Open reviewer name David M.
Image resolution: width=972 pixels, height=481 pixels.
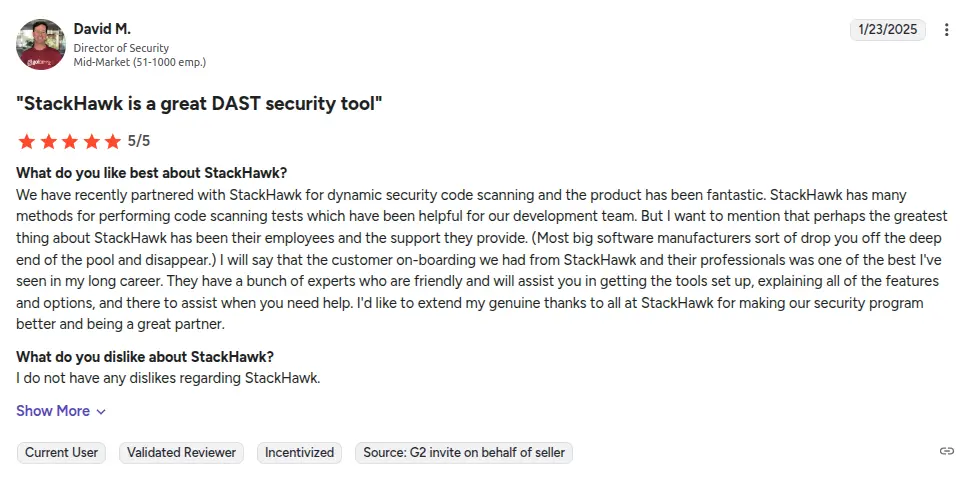point(102,29)
